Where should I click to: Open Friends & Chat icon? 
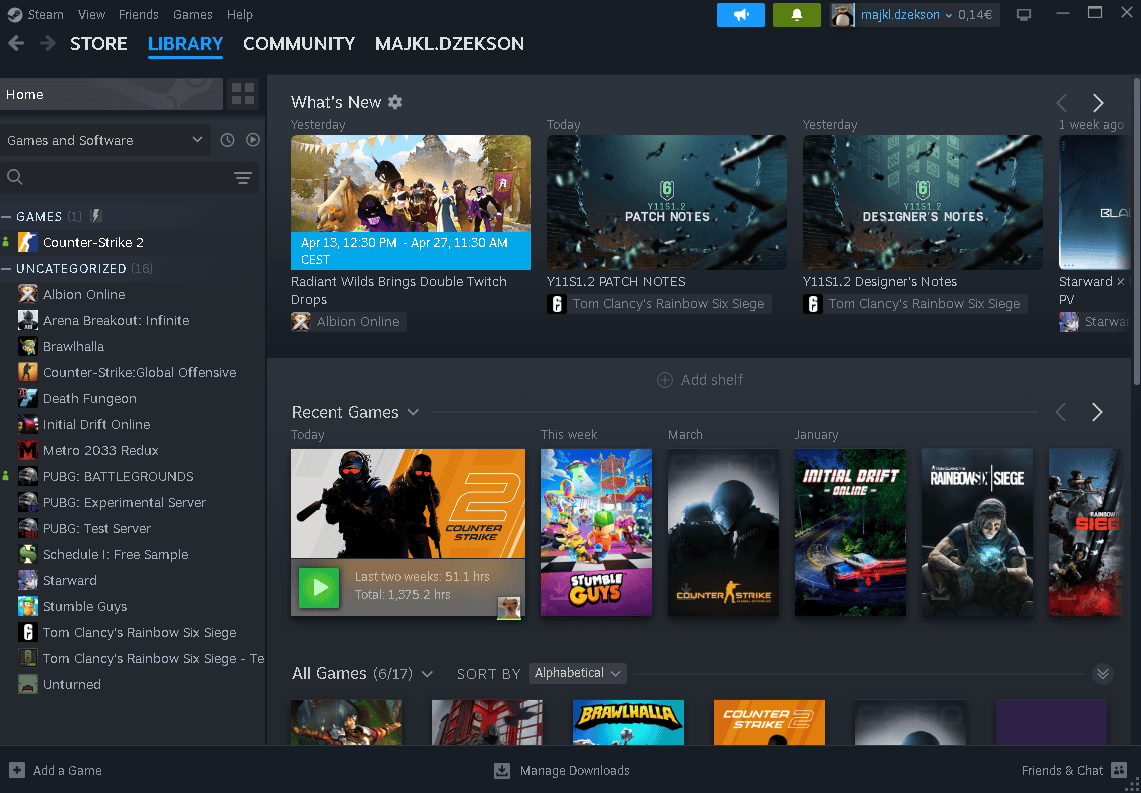tap(1118, 770)
